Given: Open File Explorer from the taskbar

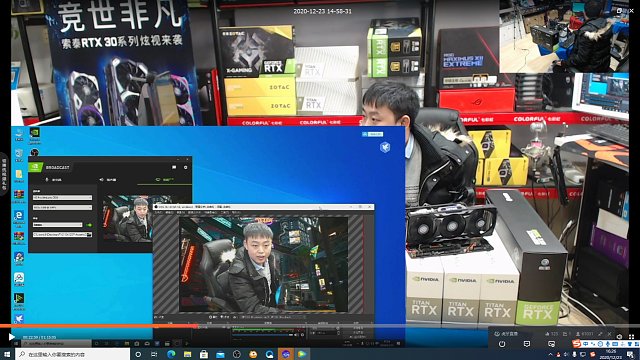Looking at the screenshot, I should [x=187, y=354].
